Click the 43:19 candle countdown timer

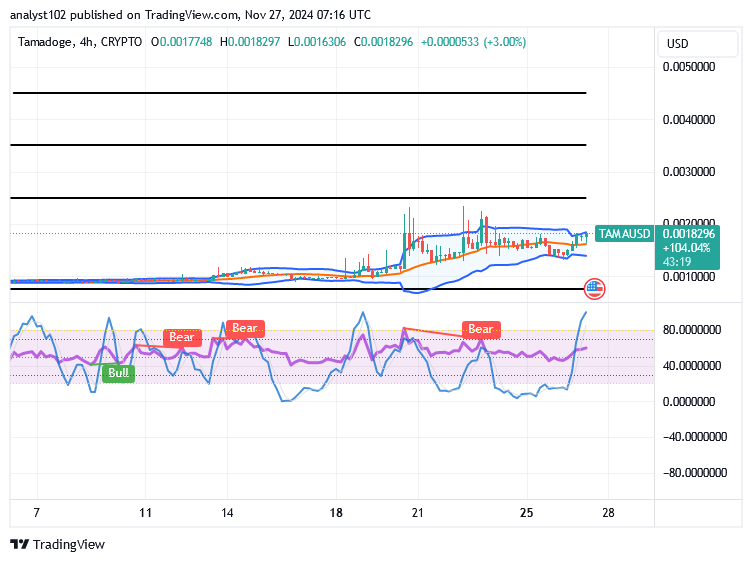point(677,262)
